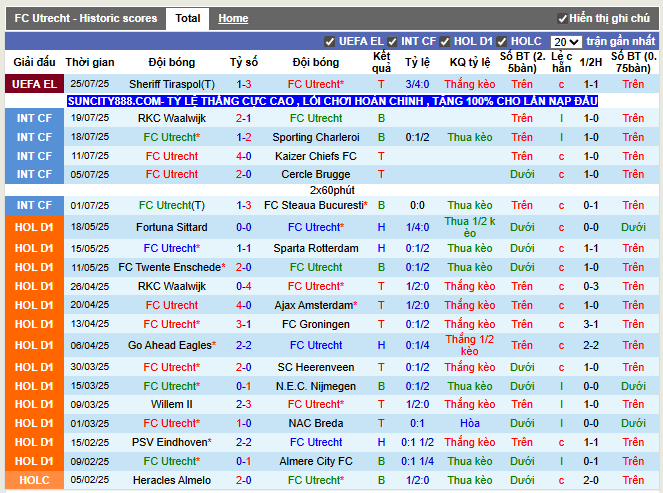Viewport: 663px width, 493px height.
Task: Click HOL D1 label for 18/05/25 match
Action: click(x=34, y=227)
